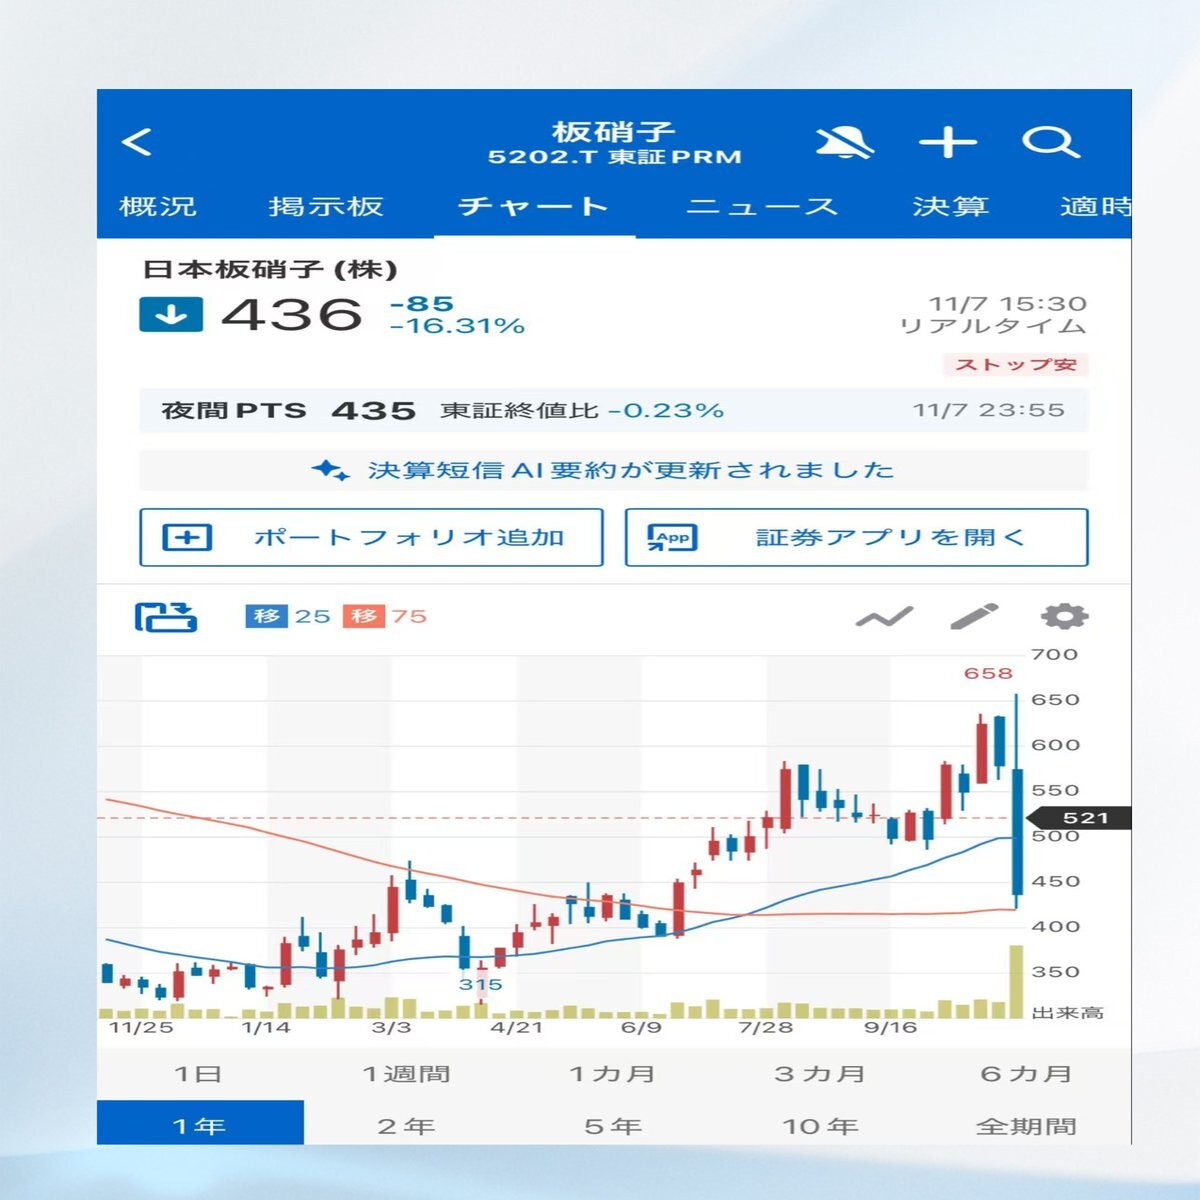Click 証券アプリを開く button
The image size is (1200, 1200).
coord(856,537)
